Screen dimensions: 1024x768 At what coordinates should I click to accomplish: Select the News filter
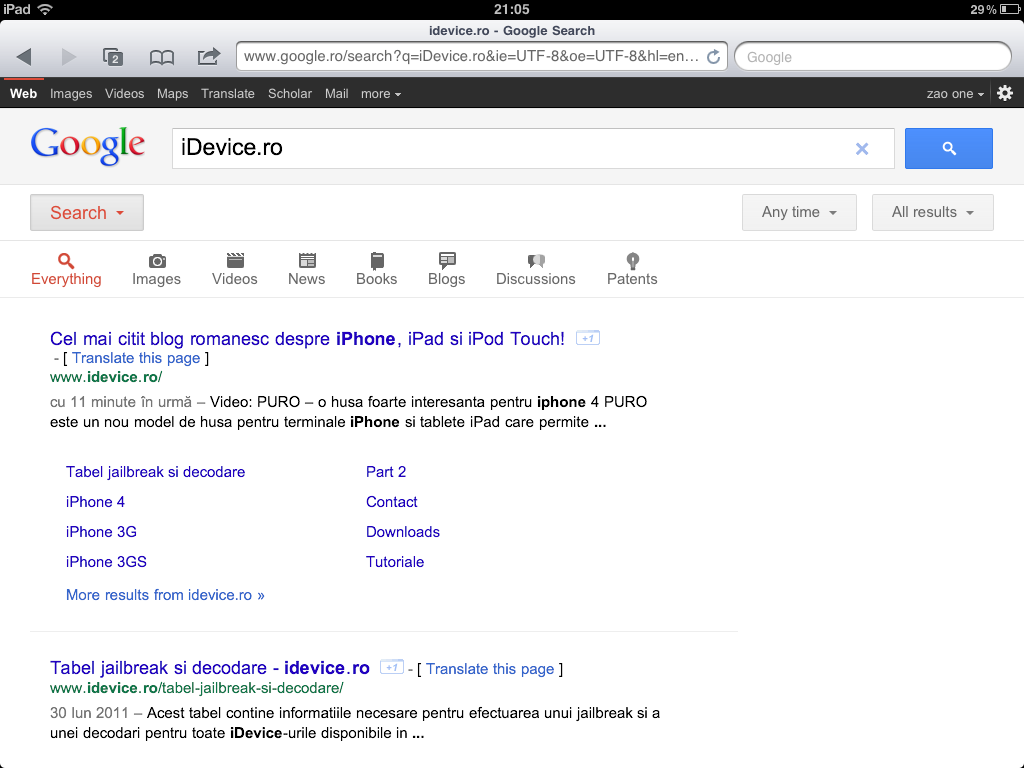(306, 270)
